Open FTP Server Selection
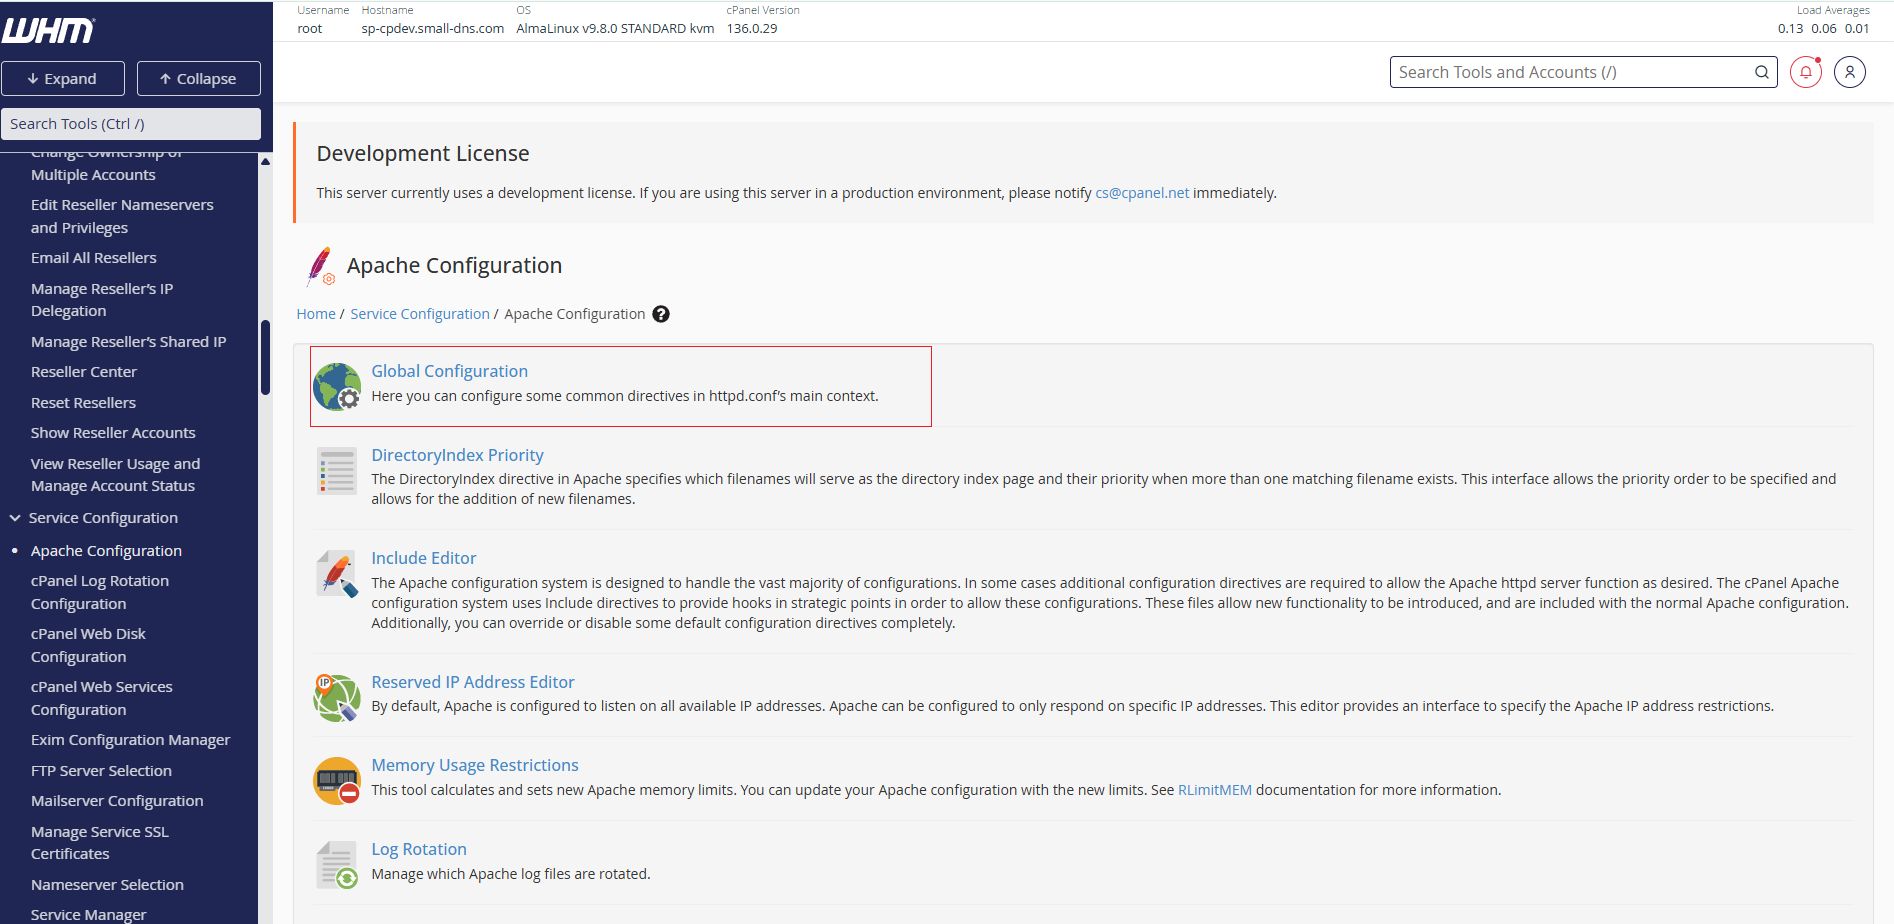This screenshot has height=924, width=1894. [x=101, y=771]
